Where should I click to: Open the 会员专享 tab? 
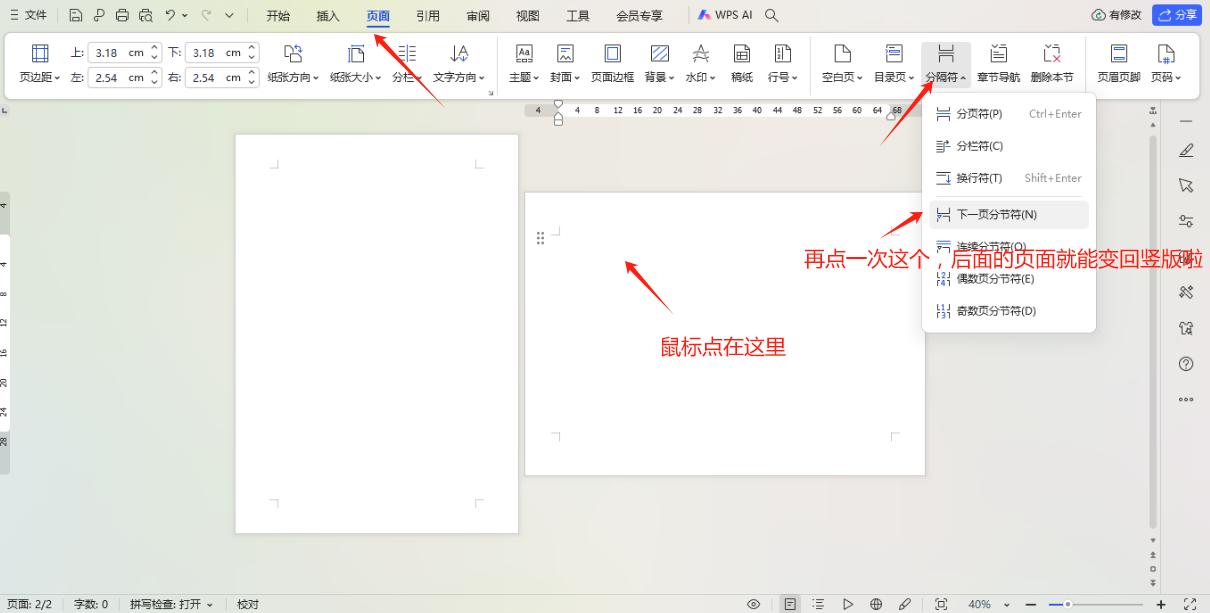(x=639, y=16)
